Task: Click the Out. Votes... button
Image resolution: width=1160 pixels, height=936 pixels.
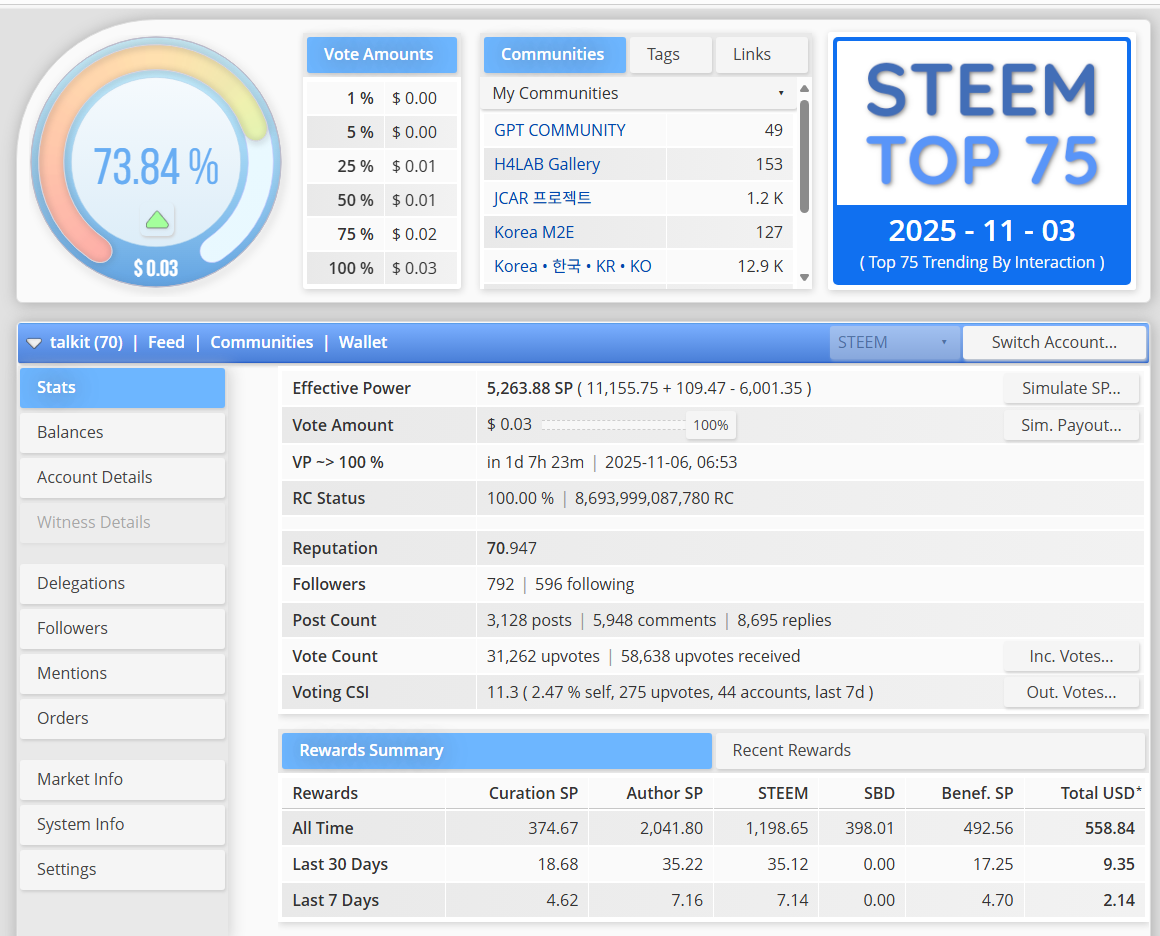Action: click(x=1071, y=693)
